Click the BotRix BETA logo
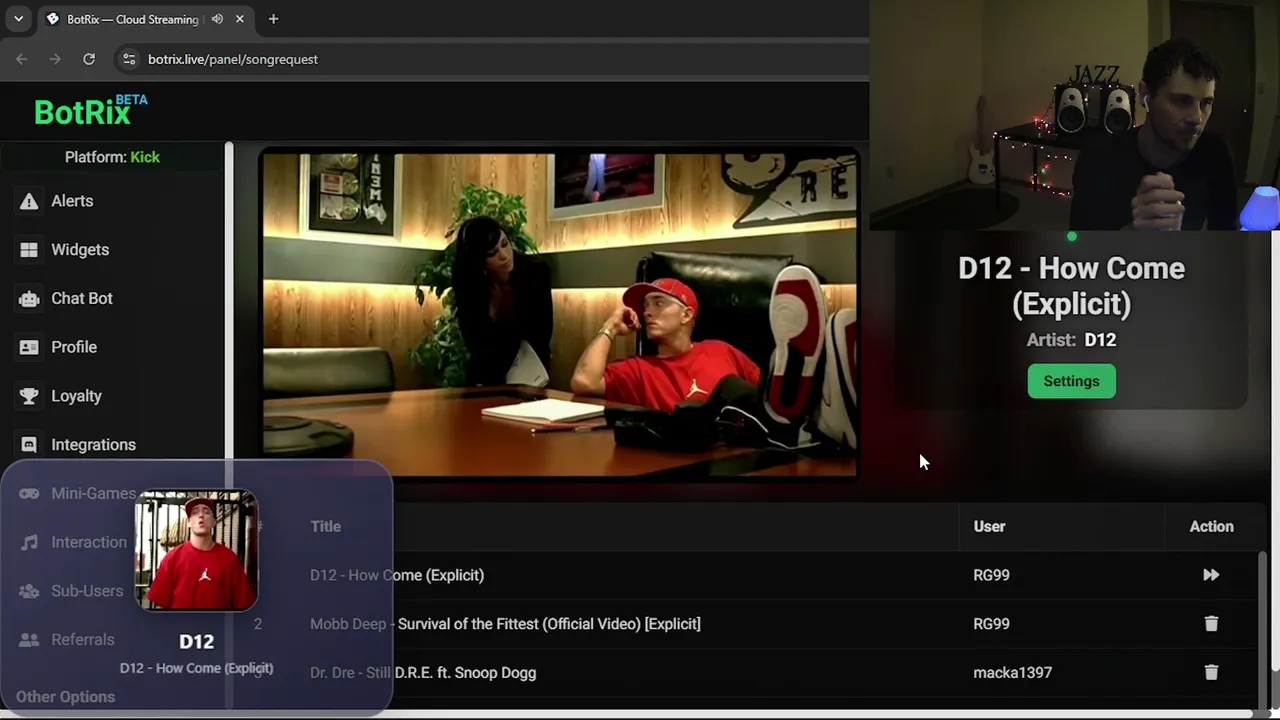The width and height of the screenshot is (1280, 720). tap(90, 110)
